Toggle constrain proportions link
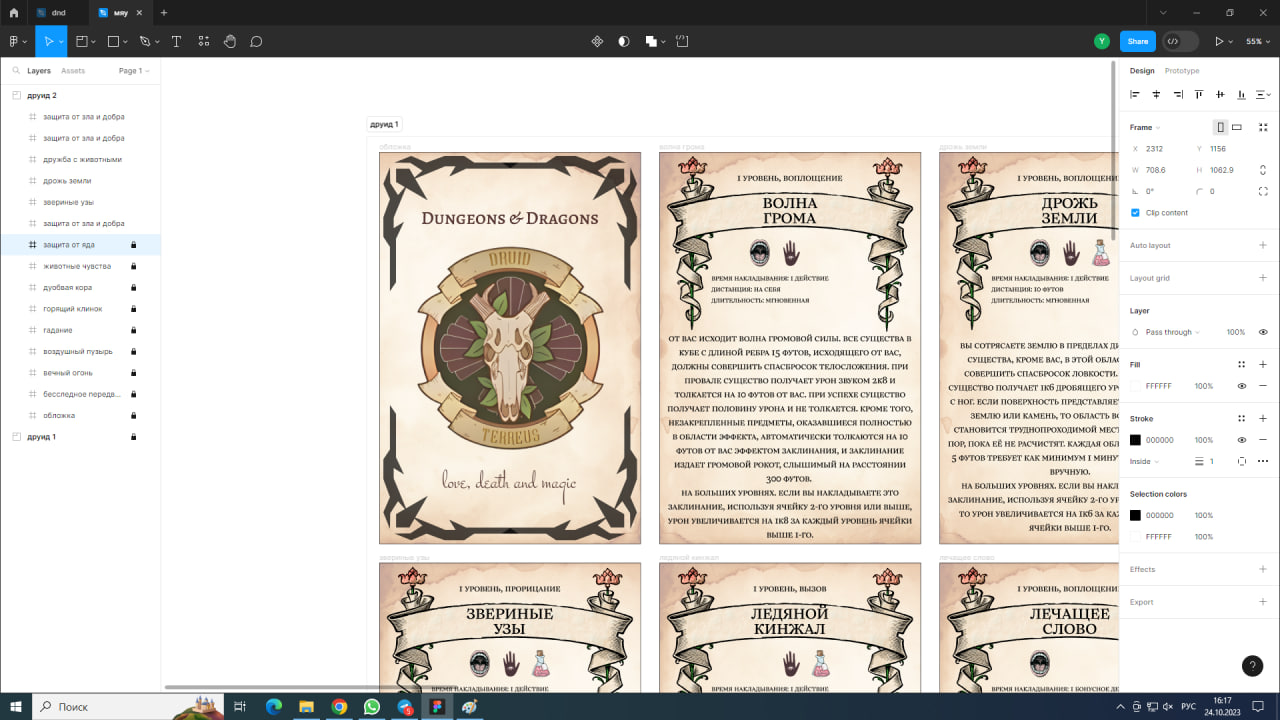The height and width of the screenshot is (720, 1280). (x=1263, y=170)
